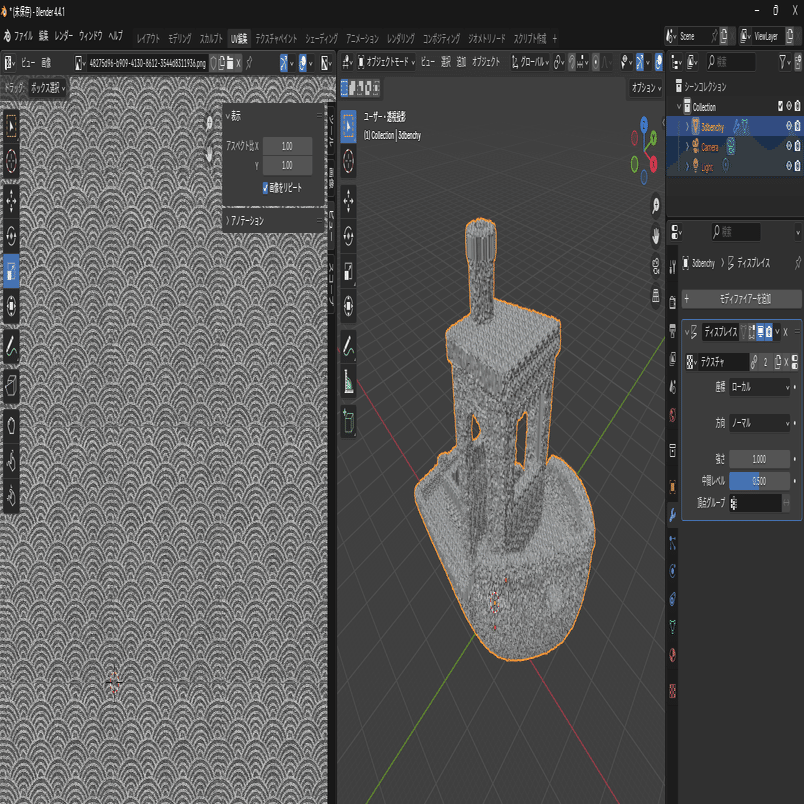Toggle the Collection exclude checkbox in the outliner
The width and height of the screenshot is (804, 804).
780,106
